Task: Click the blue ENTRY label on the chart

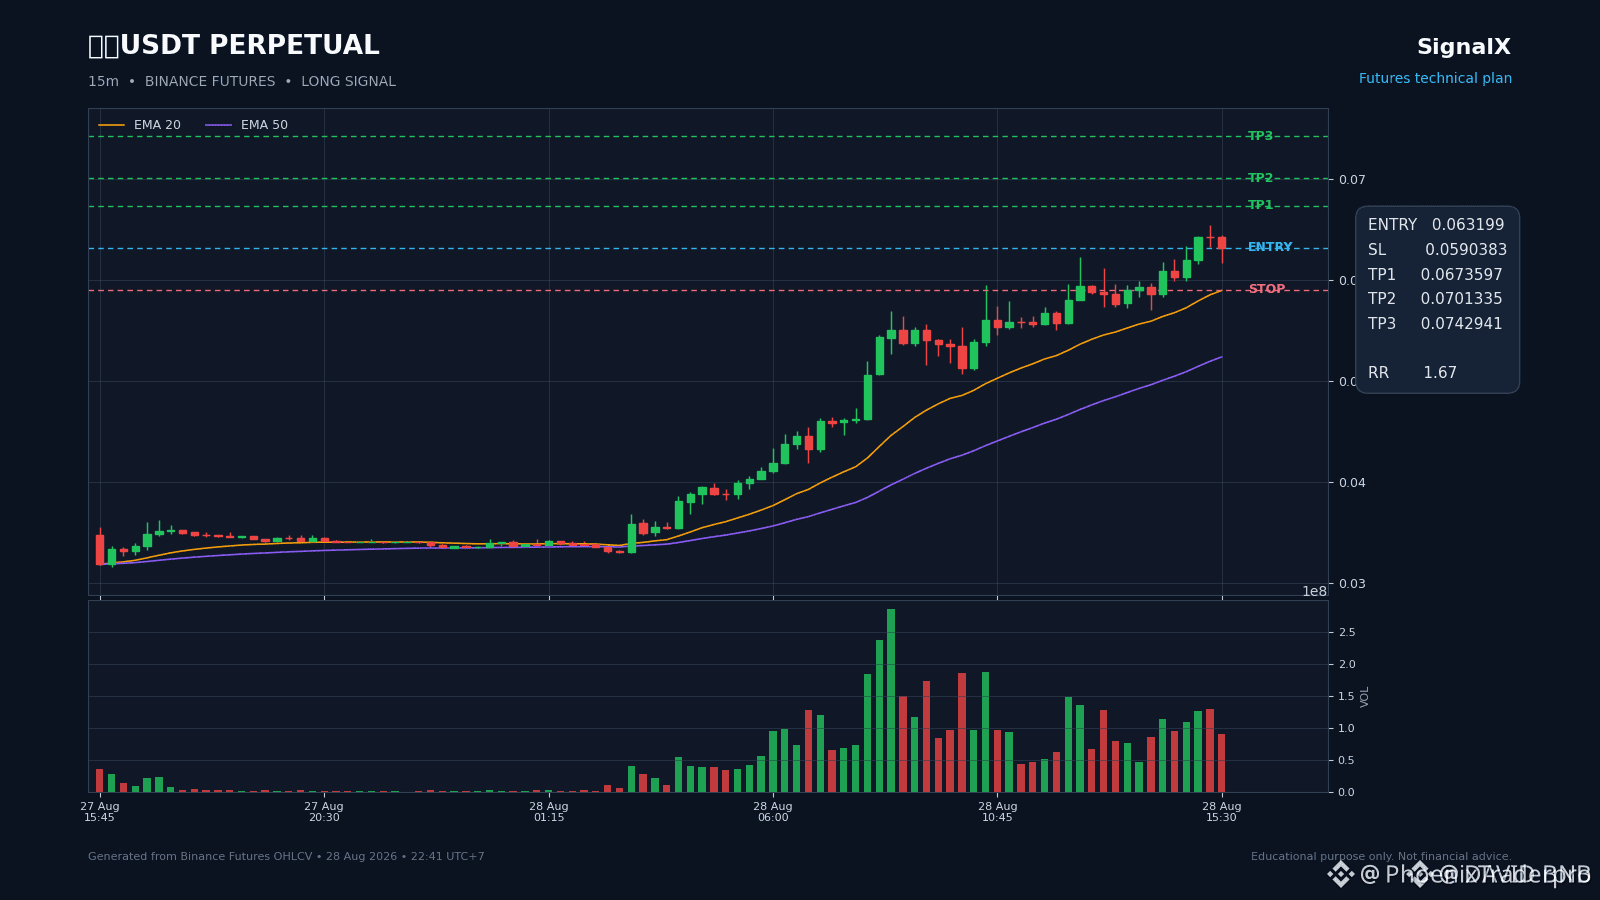Action: (x=1270, y=247)
